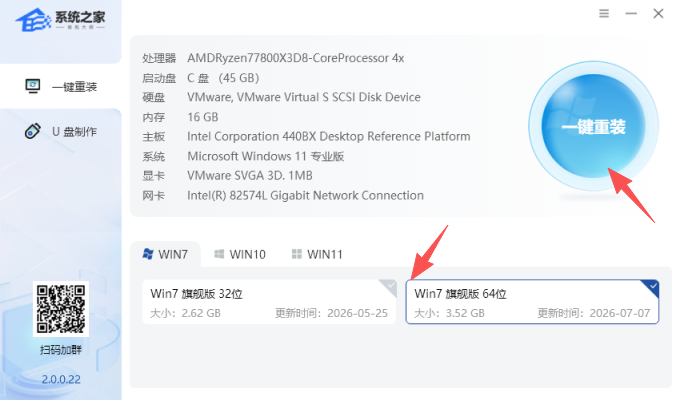Image resolution: width=679 pixels, height=400 pixels.
Task: Close the 系统之家 window
Action: tap(658, 14)
